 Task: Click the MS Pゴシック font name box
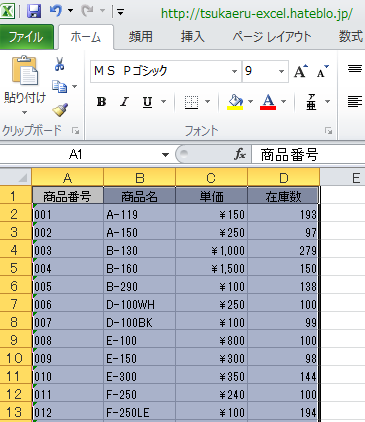coord(161,71)
